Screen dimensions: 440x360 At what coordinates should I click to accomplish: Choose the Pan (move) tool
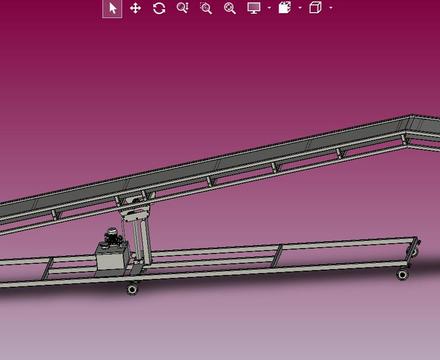click(x=135, y=8)
